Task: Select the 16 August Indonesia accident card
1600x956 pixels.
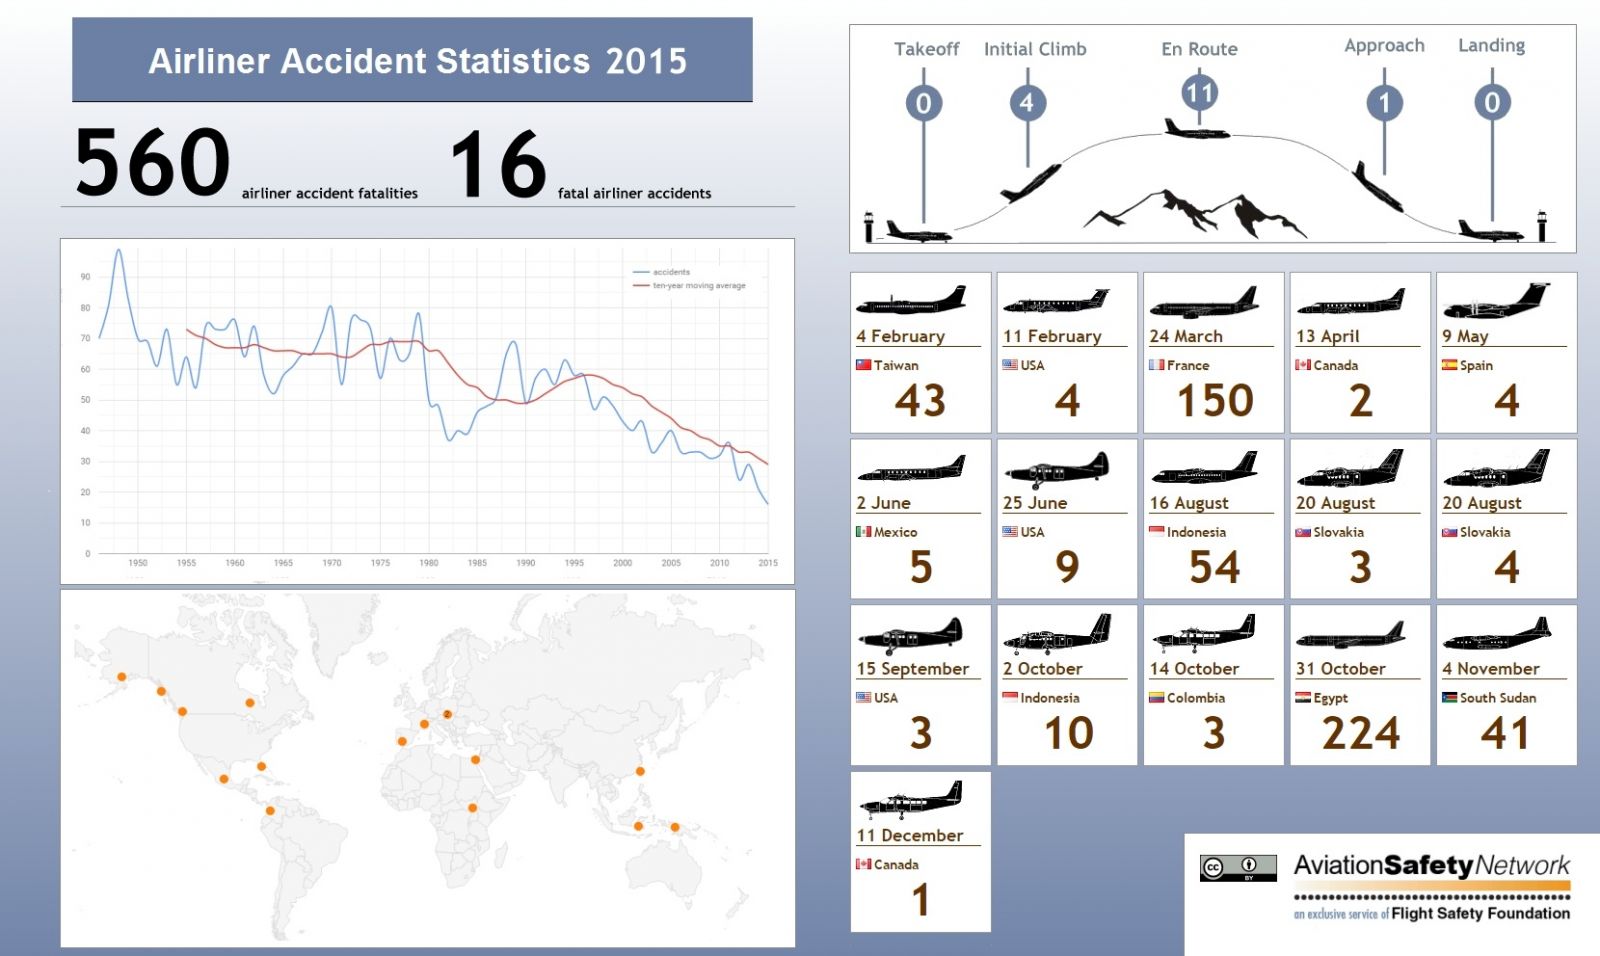Action: pos(1213,519)
